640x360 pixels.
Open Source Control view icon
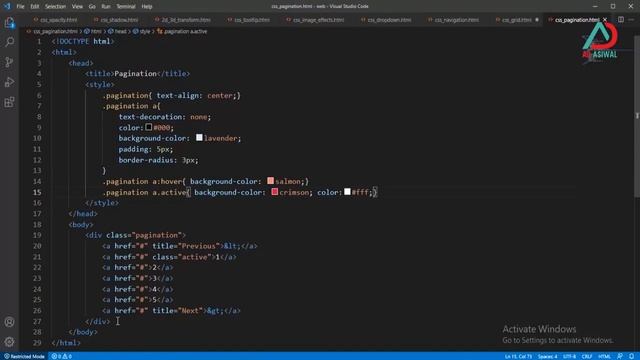(x=9, y=62)
